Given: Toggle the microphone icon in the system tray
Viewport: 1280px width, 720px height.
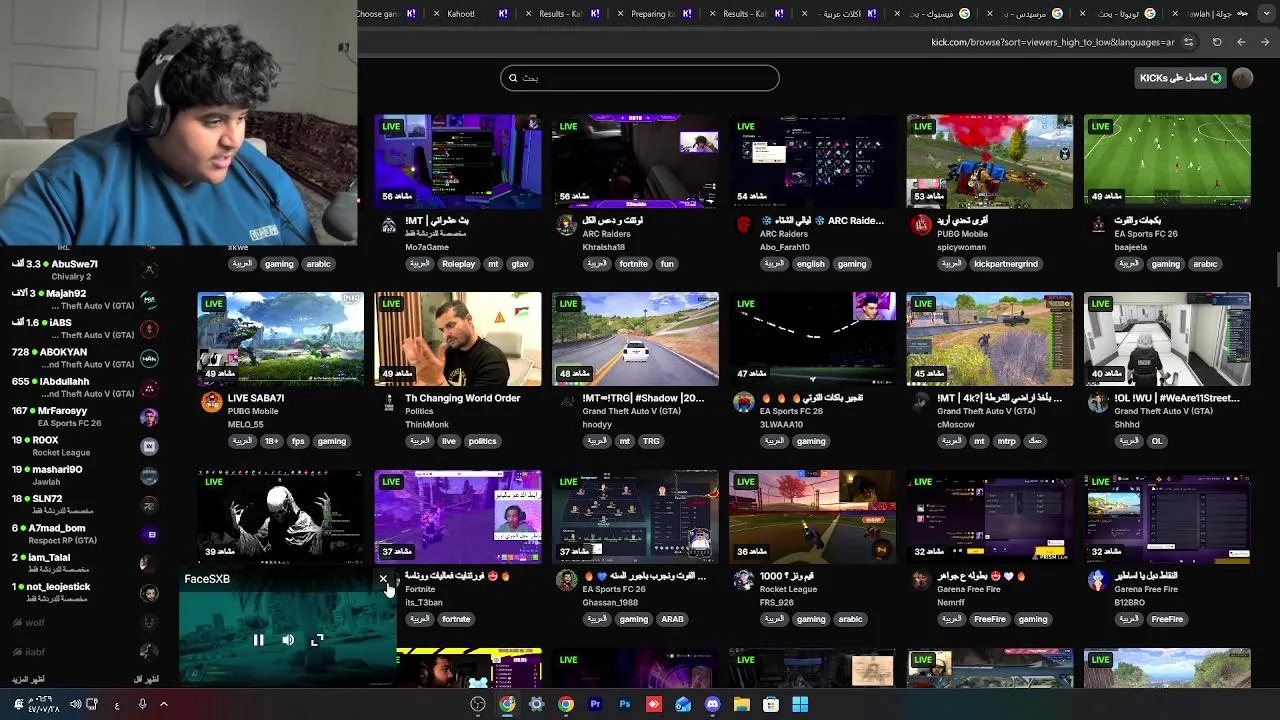Looking at the screenshot, I should 142,704.
